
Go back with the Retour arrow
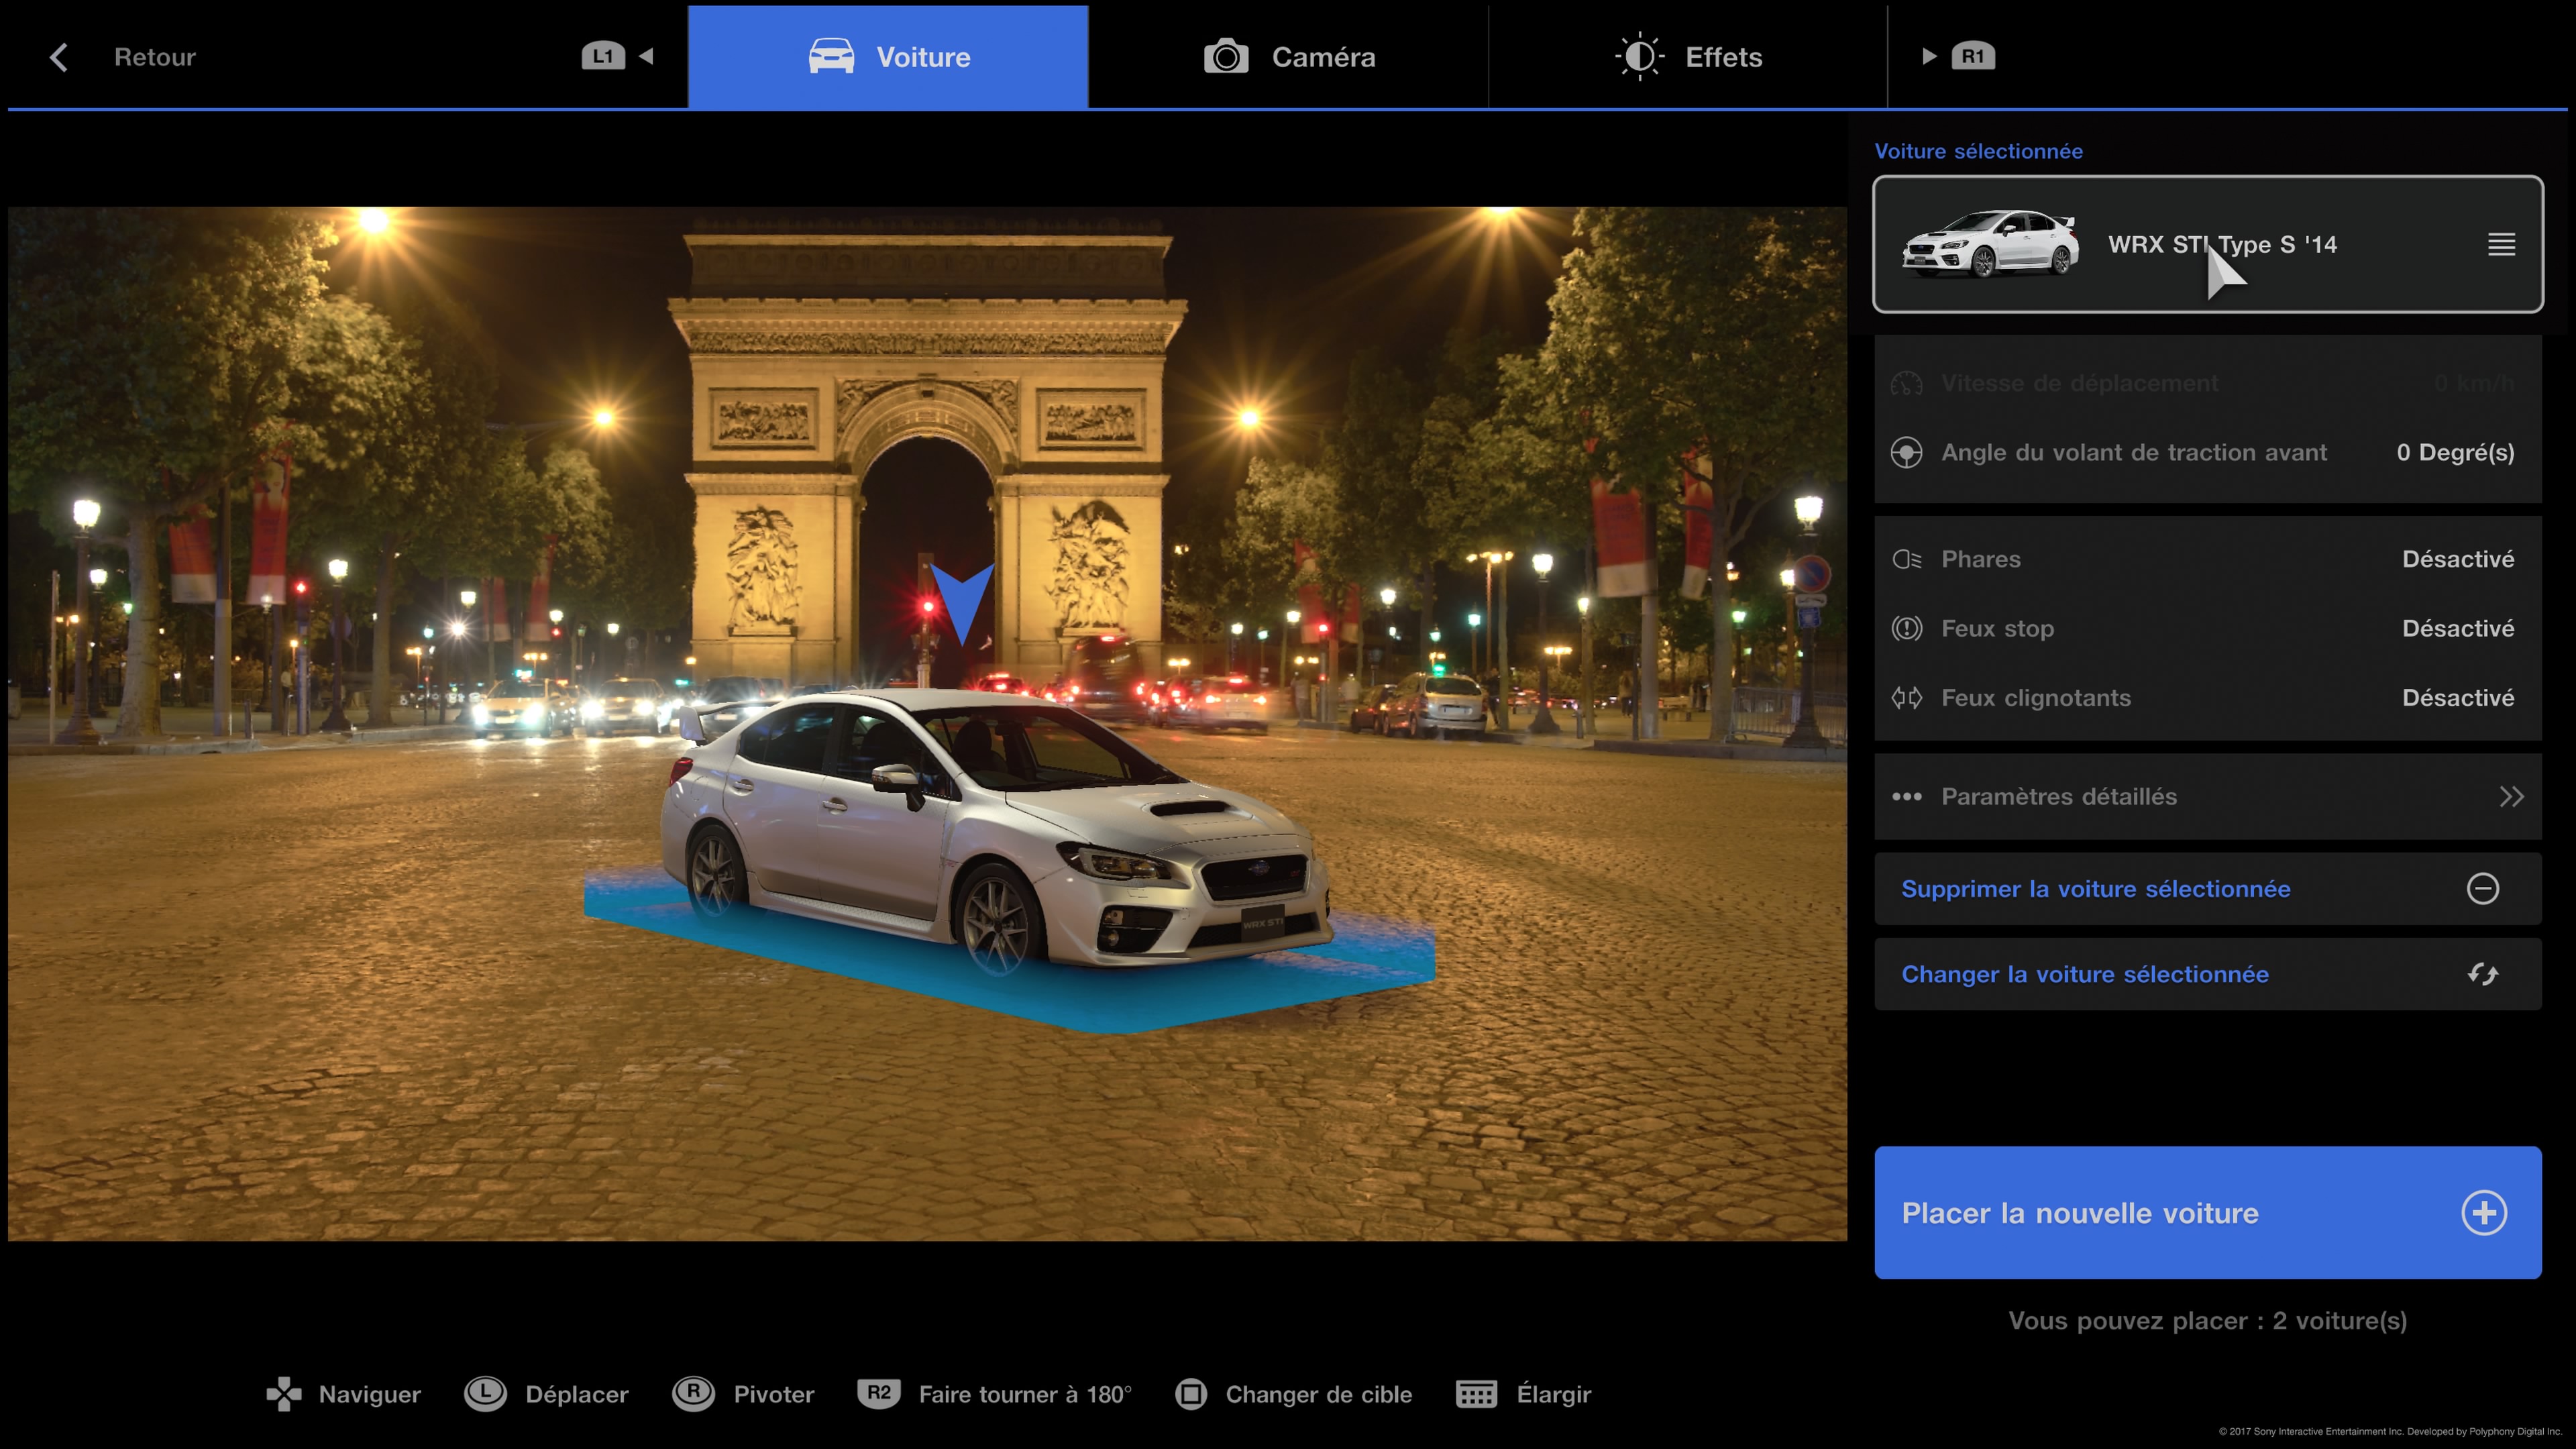pyautogui.click(x=59, y=57)
